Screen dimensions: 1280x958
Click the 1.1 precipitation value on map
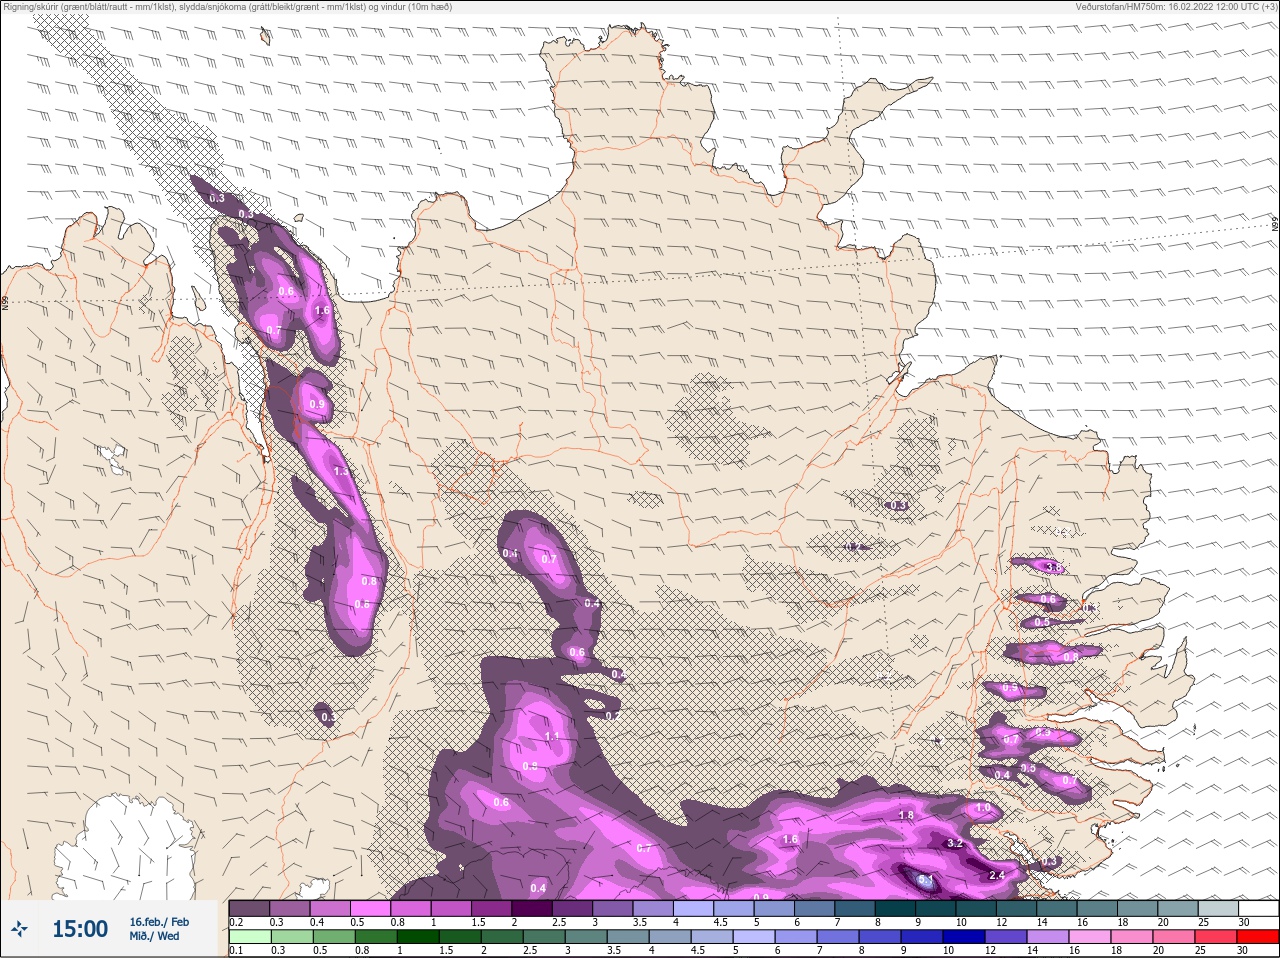pos(551,736)
